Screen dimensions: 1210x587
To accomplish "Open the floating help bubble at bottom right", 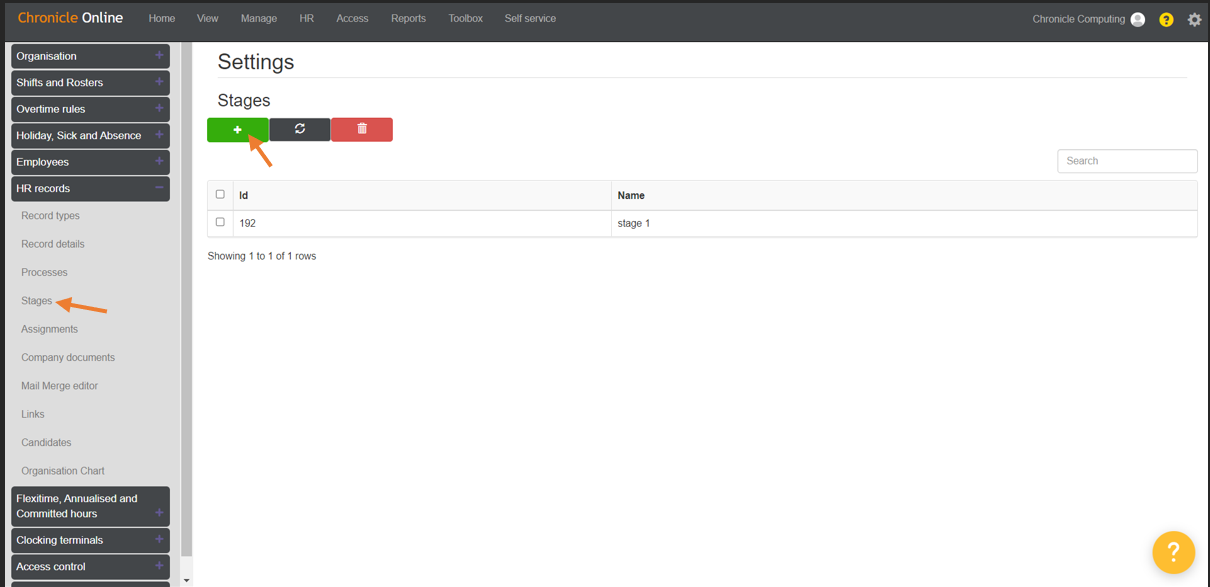I will pos(1174,552).
